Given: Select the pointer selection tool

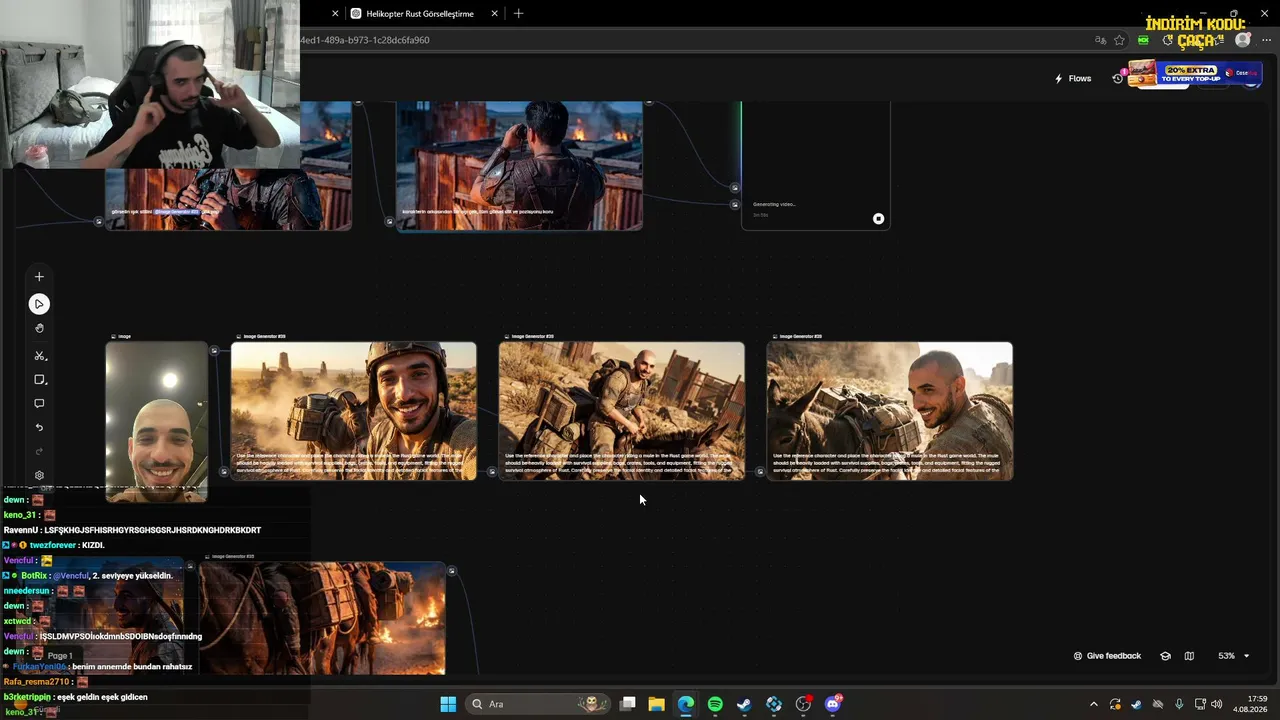Looking at the screenshot, I should pos(39,304).
